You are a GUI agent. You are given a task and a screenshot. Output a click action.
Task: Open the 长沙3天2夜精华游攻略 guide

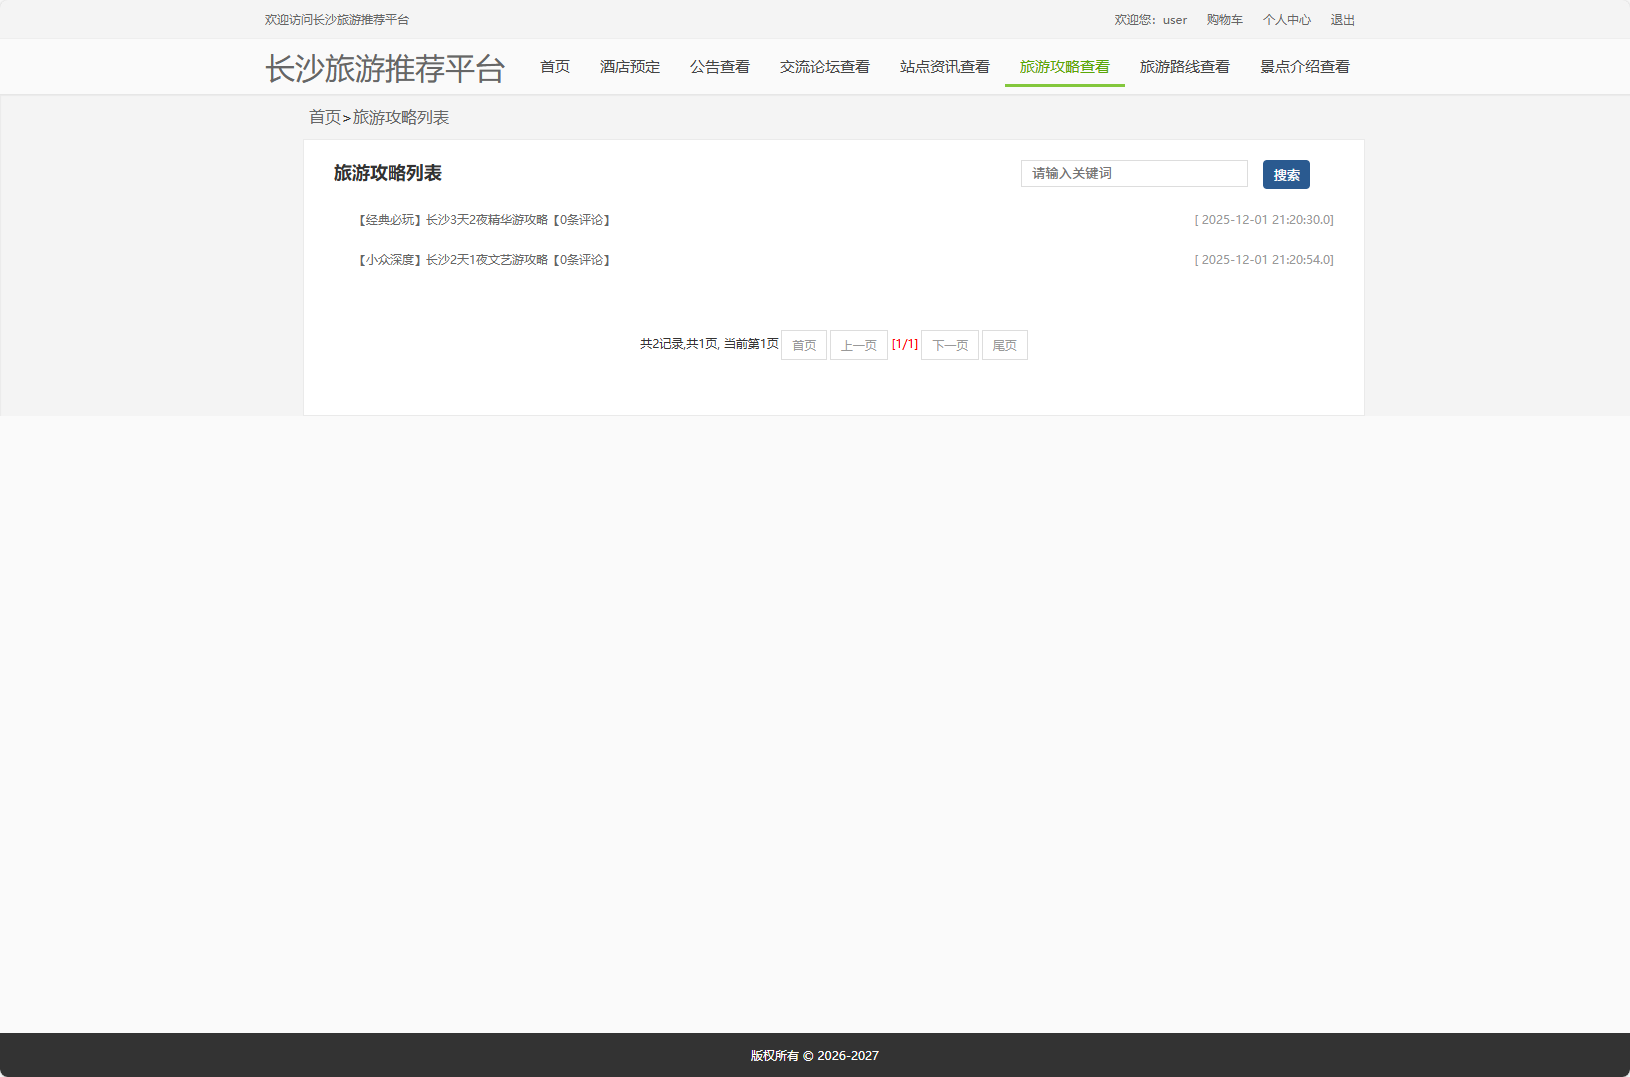coord(483,220)
